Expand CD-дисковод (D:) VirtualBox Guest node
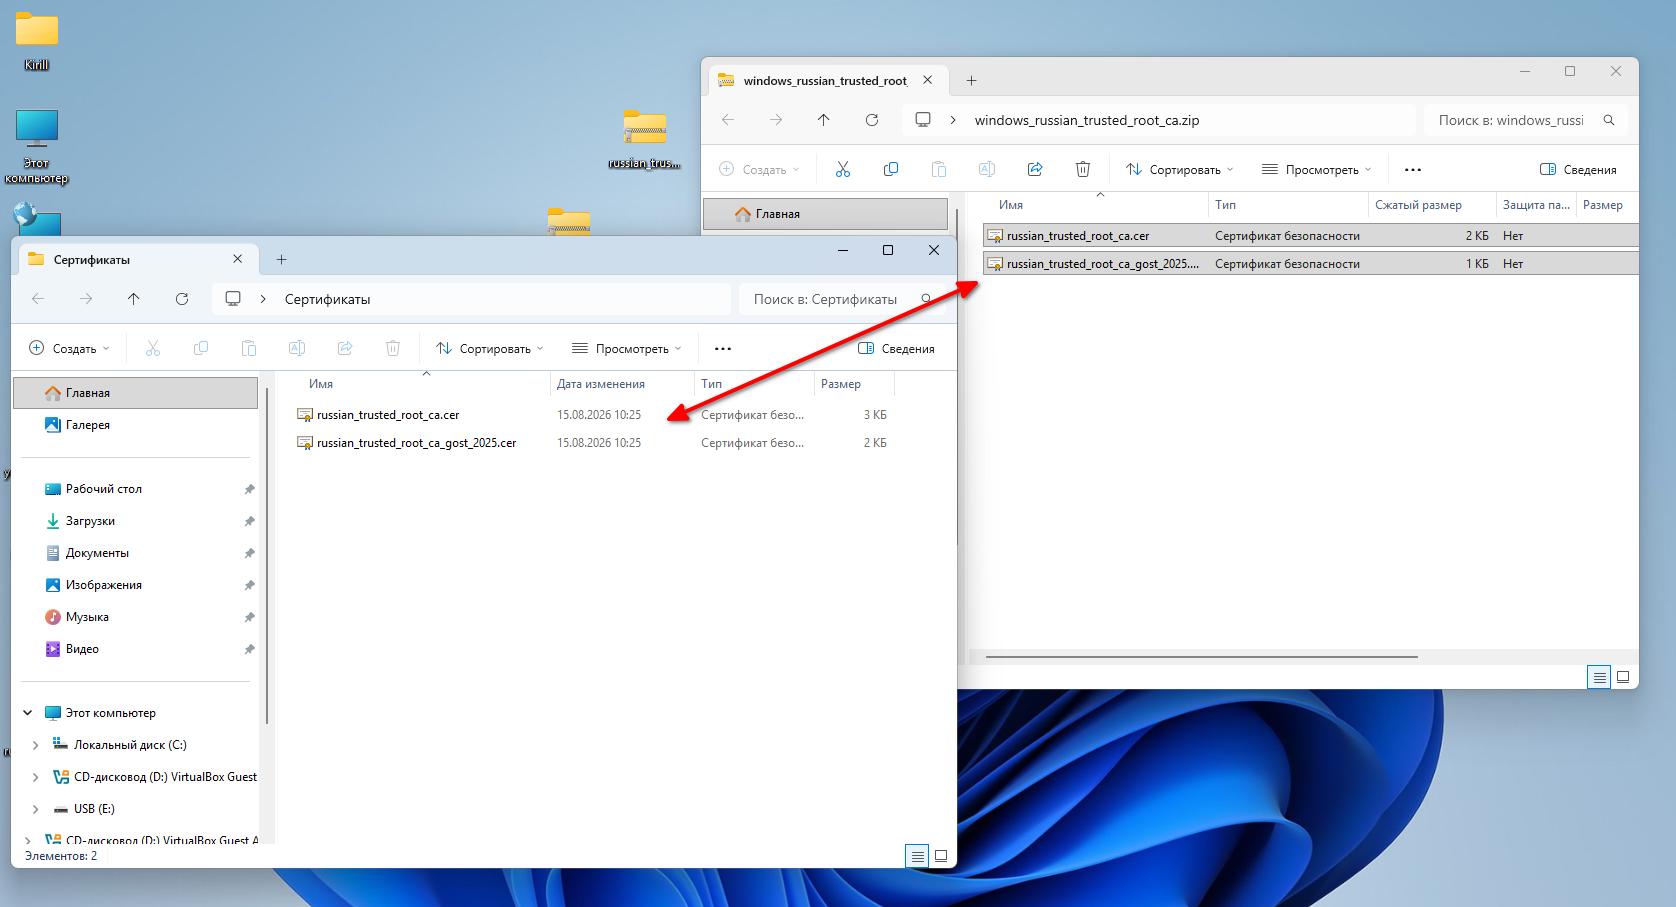The image size is (1676, 907). pos(36,777)
